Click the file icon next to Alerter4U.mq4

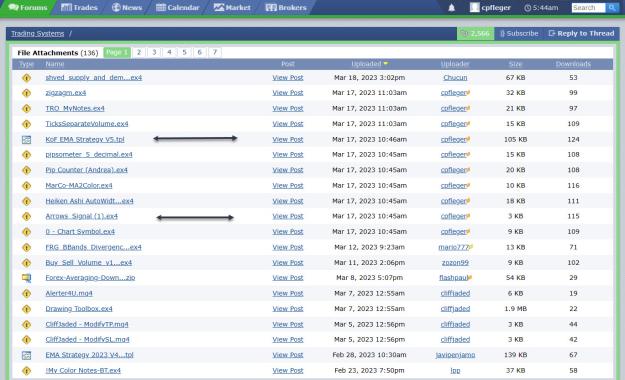(26, 293)
